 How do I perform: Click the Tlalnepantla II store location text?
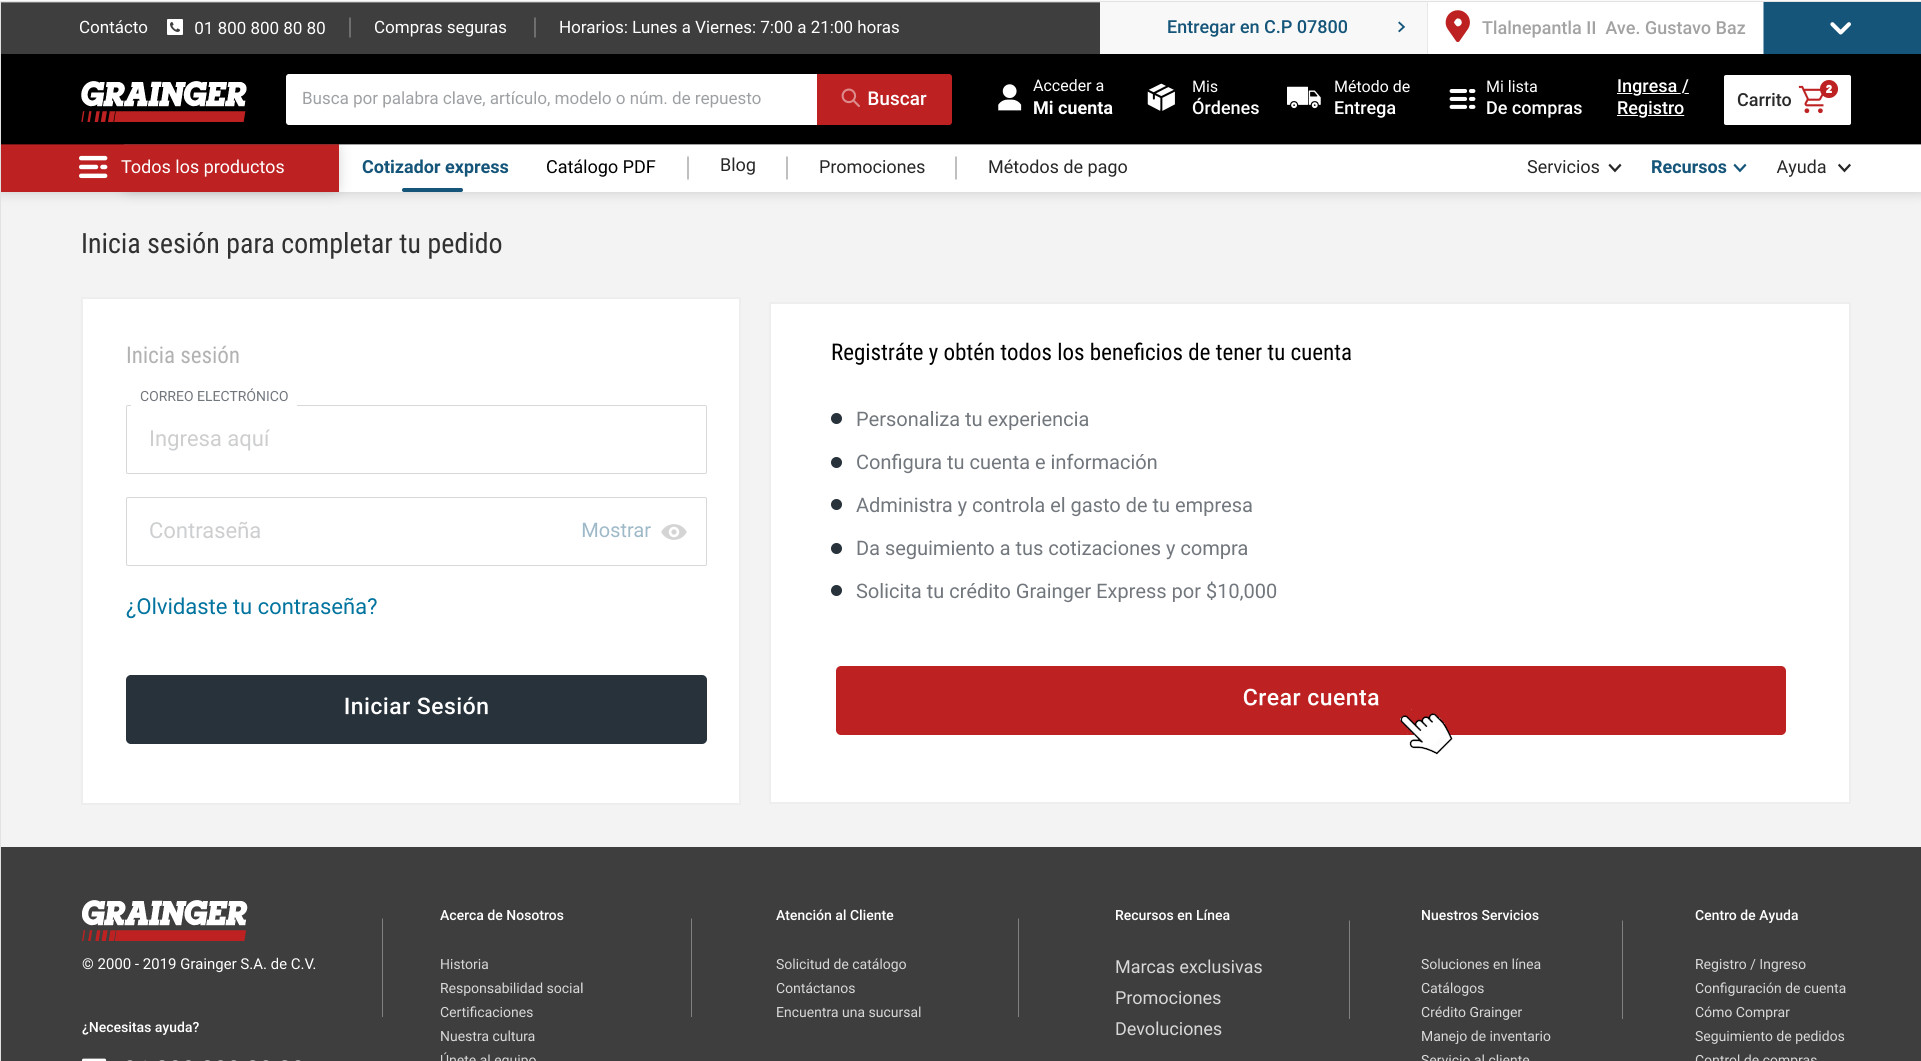point(1613,28)
